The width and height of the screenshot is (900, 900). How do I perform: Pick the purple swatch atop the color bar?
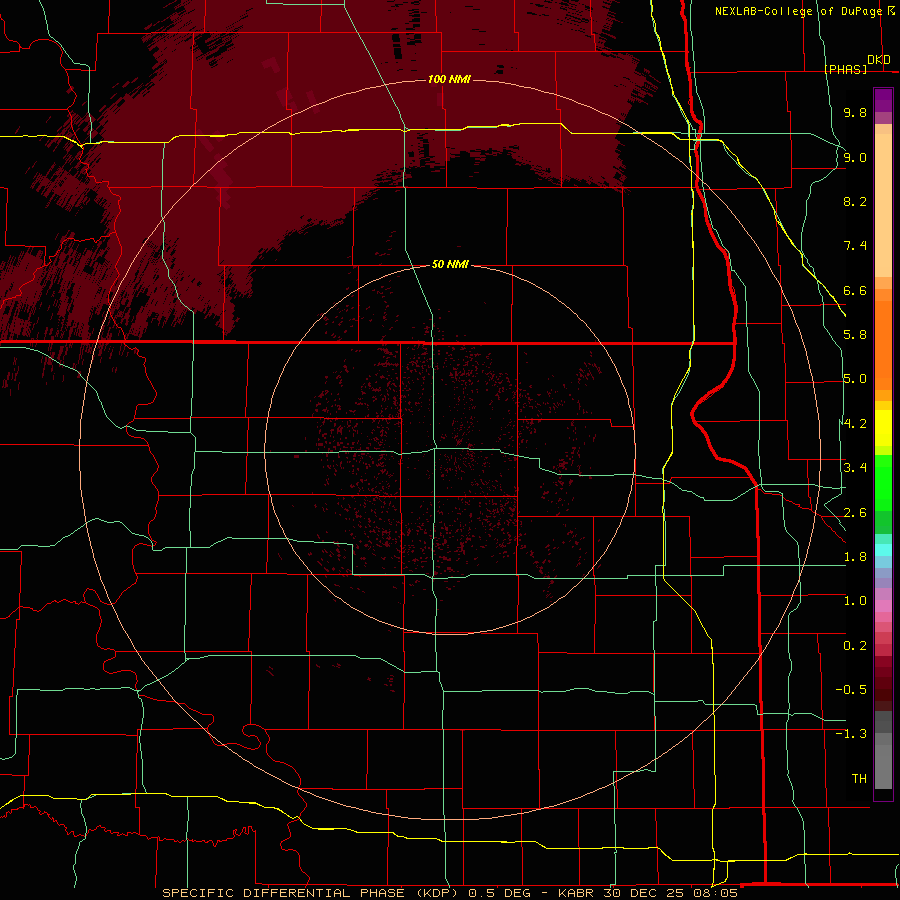(x=883, y=100)
